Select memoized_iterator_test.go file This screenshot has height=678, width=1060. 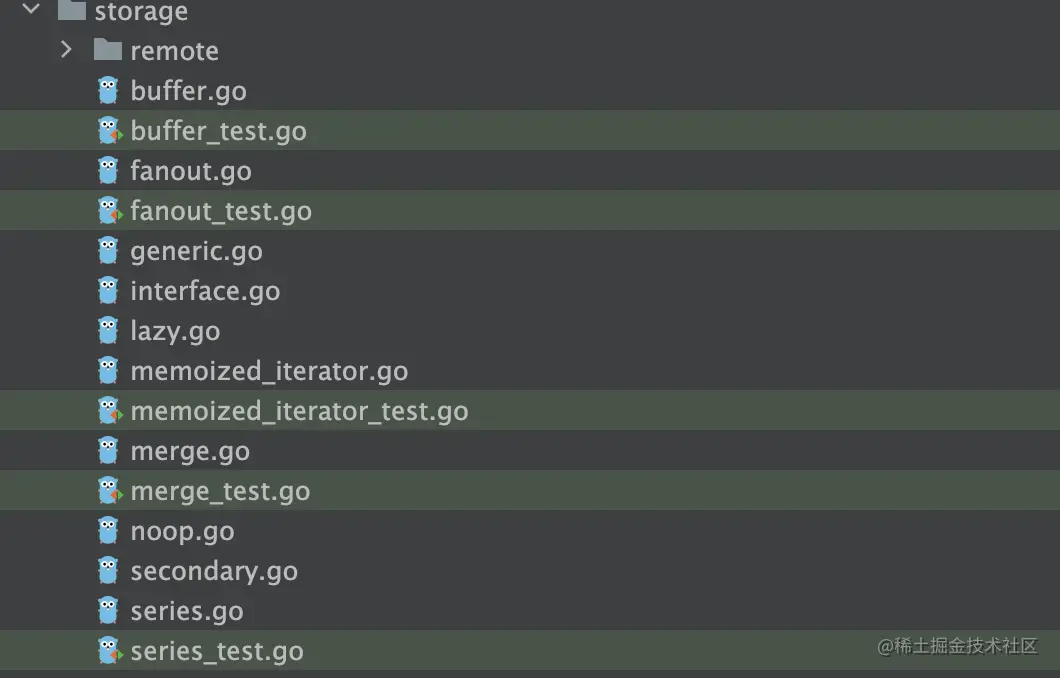[x=299, y=411]
